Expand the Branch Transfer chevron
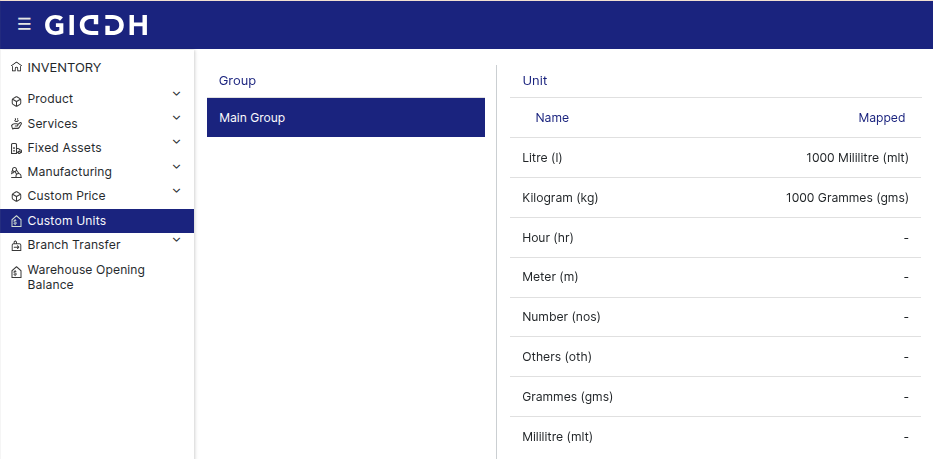Viewport: 933px width, 459px height. click(176, 240)
